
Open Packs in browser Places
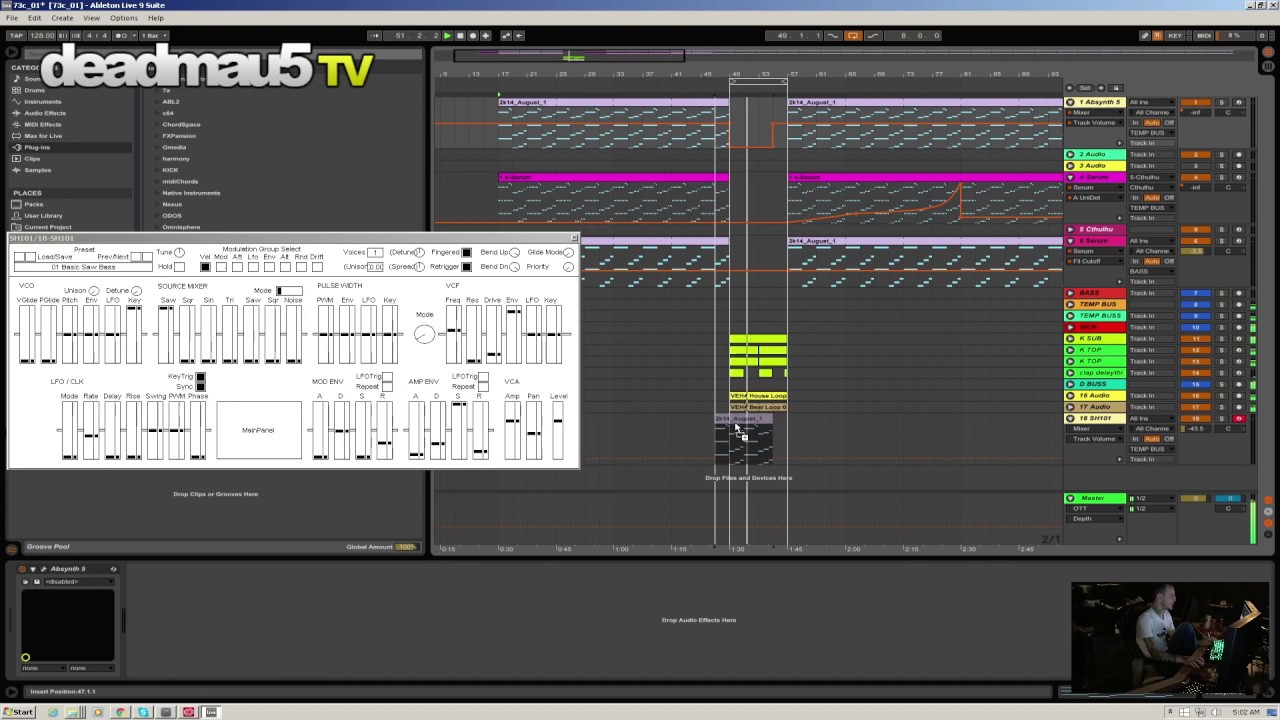click(34, 204)
